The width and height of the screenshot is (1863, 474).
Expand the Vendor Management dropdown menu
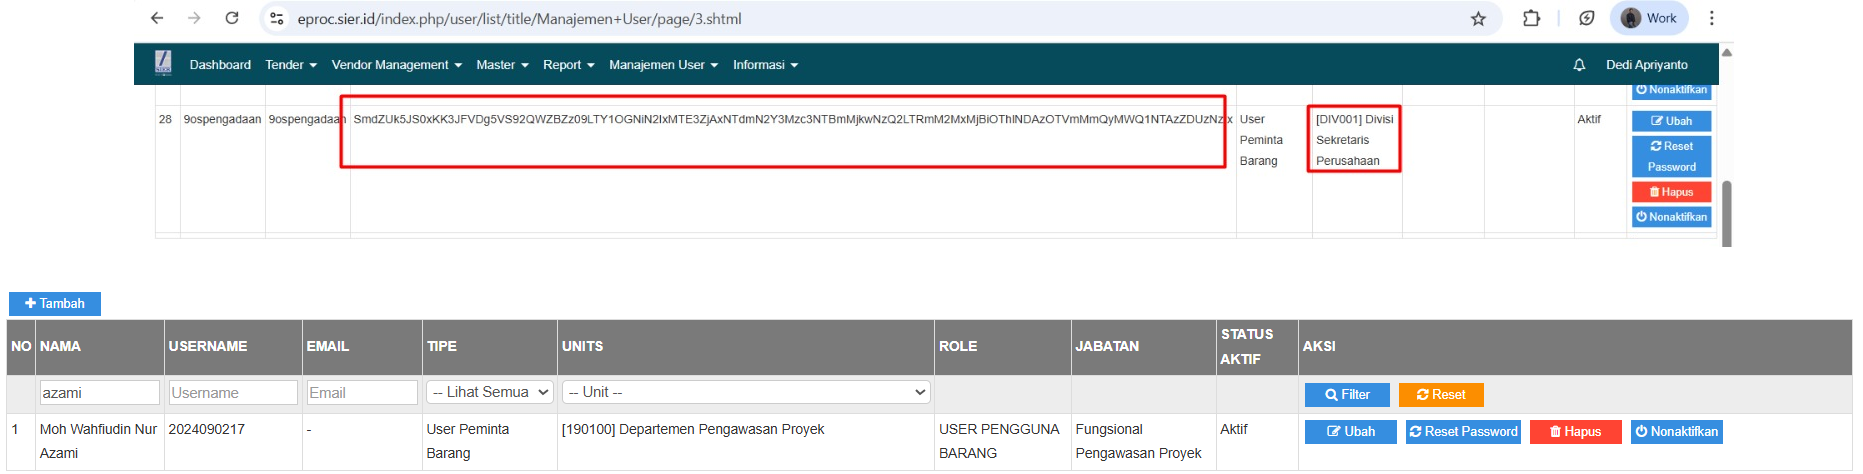point(397,65)
